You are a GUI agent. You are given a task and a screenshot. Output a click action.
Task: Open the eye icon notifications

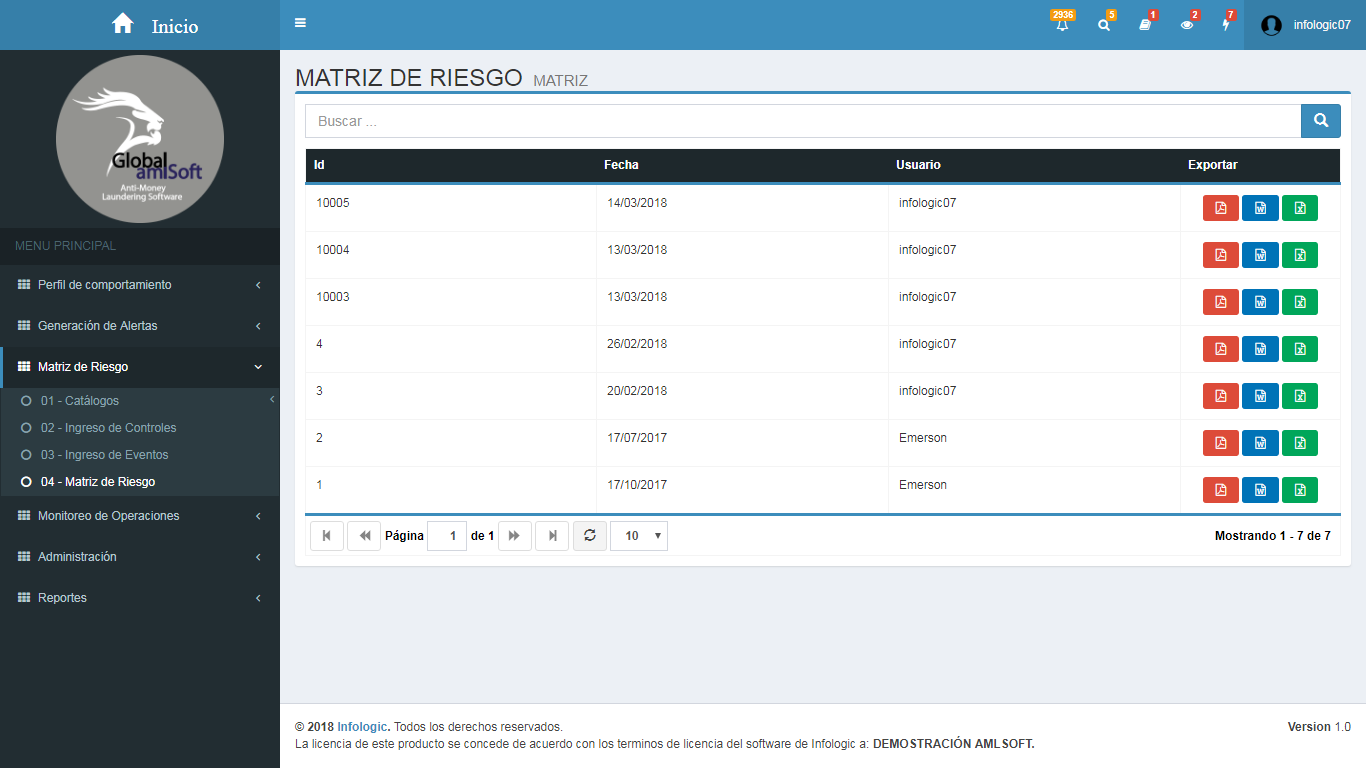pyautogui.click(x=1187, y=25)
